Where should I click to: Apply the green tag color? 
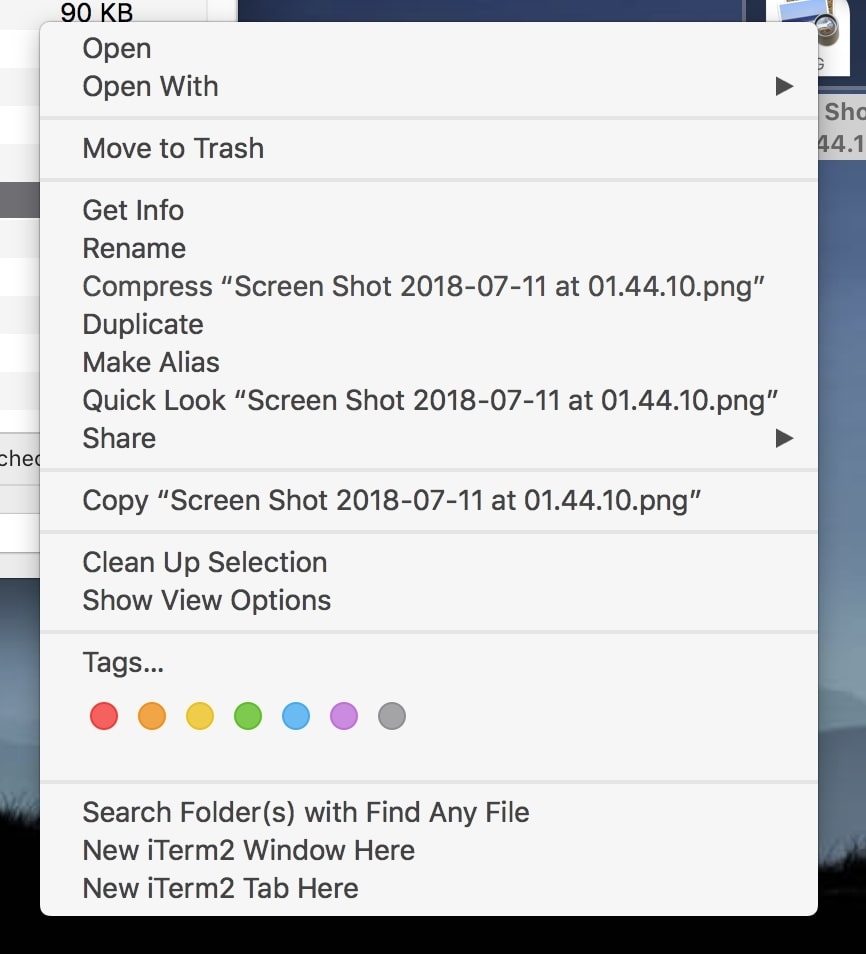pos(248,716)
